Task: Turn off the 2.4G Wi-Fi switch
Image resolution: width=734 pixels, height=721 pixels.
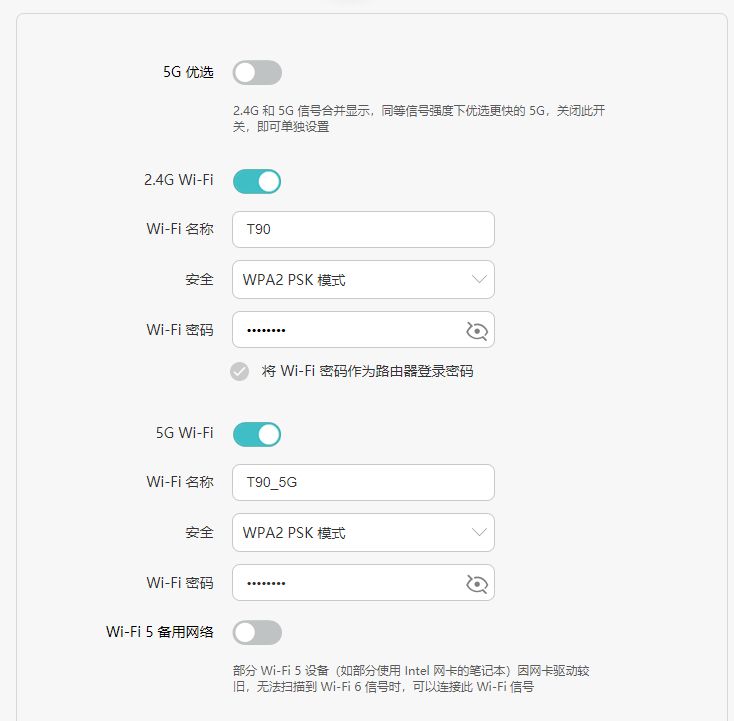Action: (x=257, y=181)
